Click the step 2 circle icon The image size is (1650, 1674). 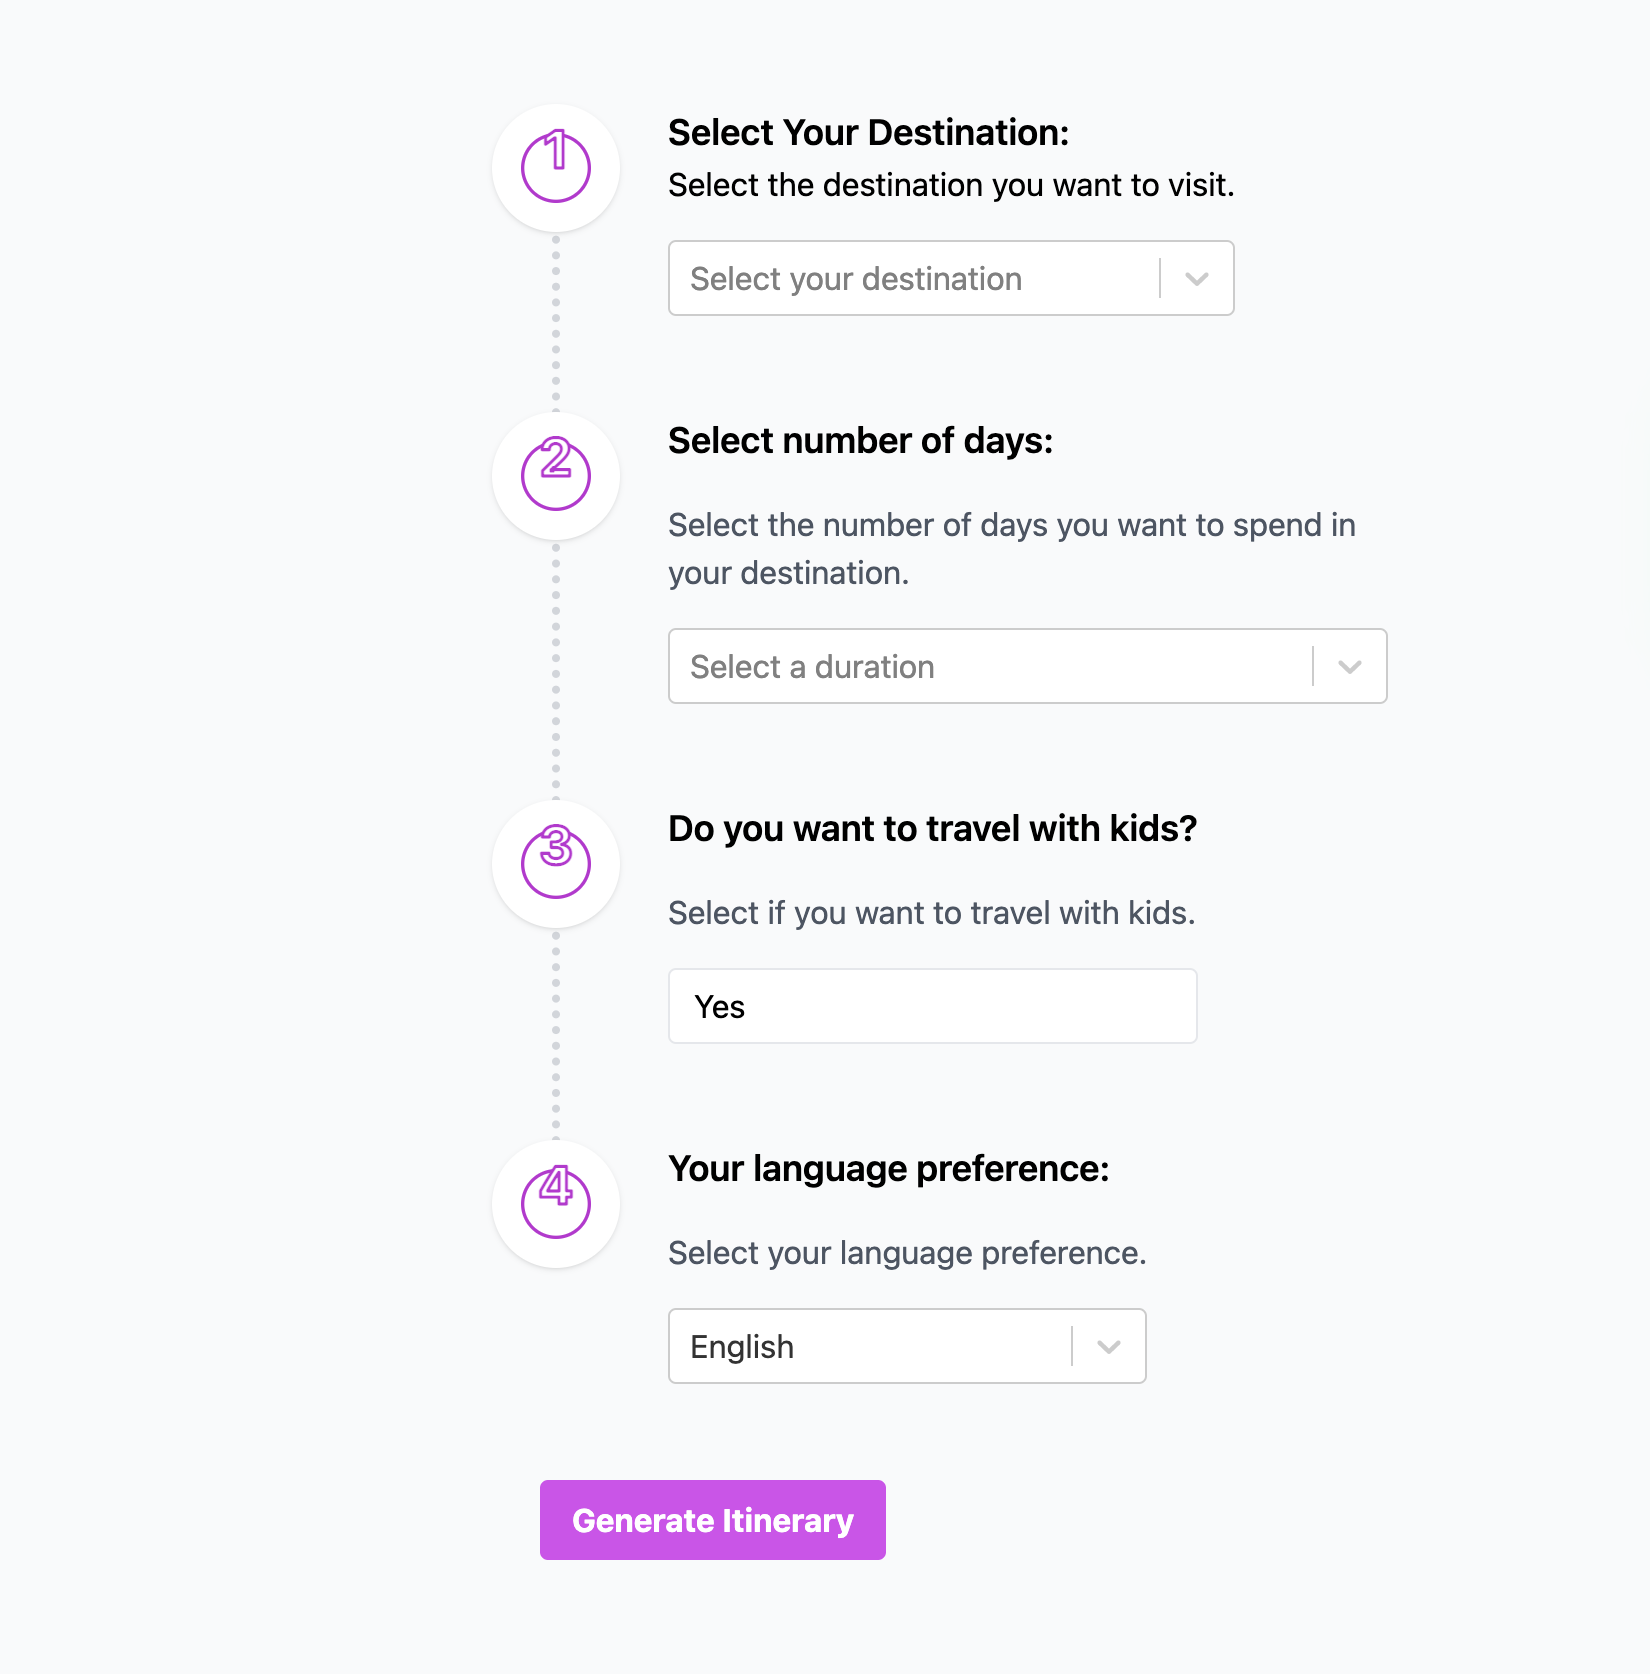point(556,475)
